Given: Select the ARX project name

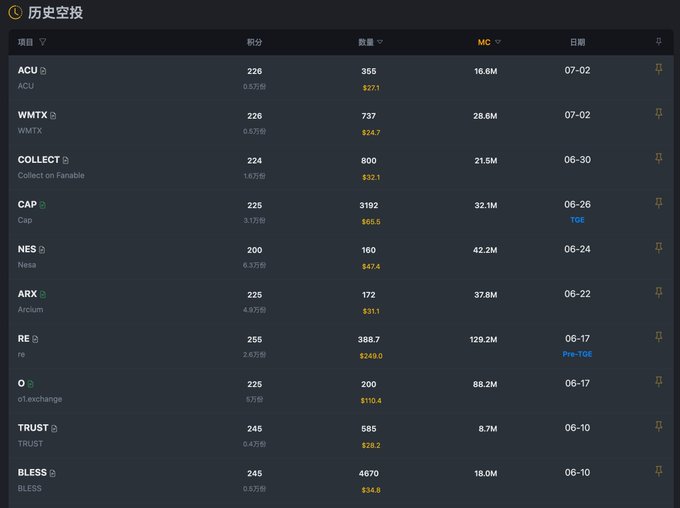Looking at the screenshot, I should pos(27,294).
